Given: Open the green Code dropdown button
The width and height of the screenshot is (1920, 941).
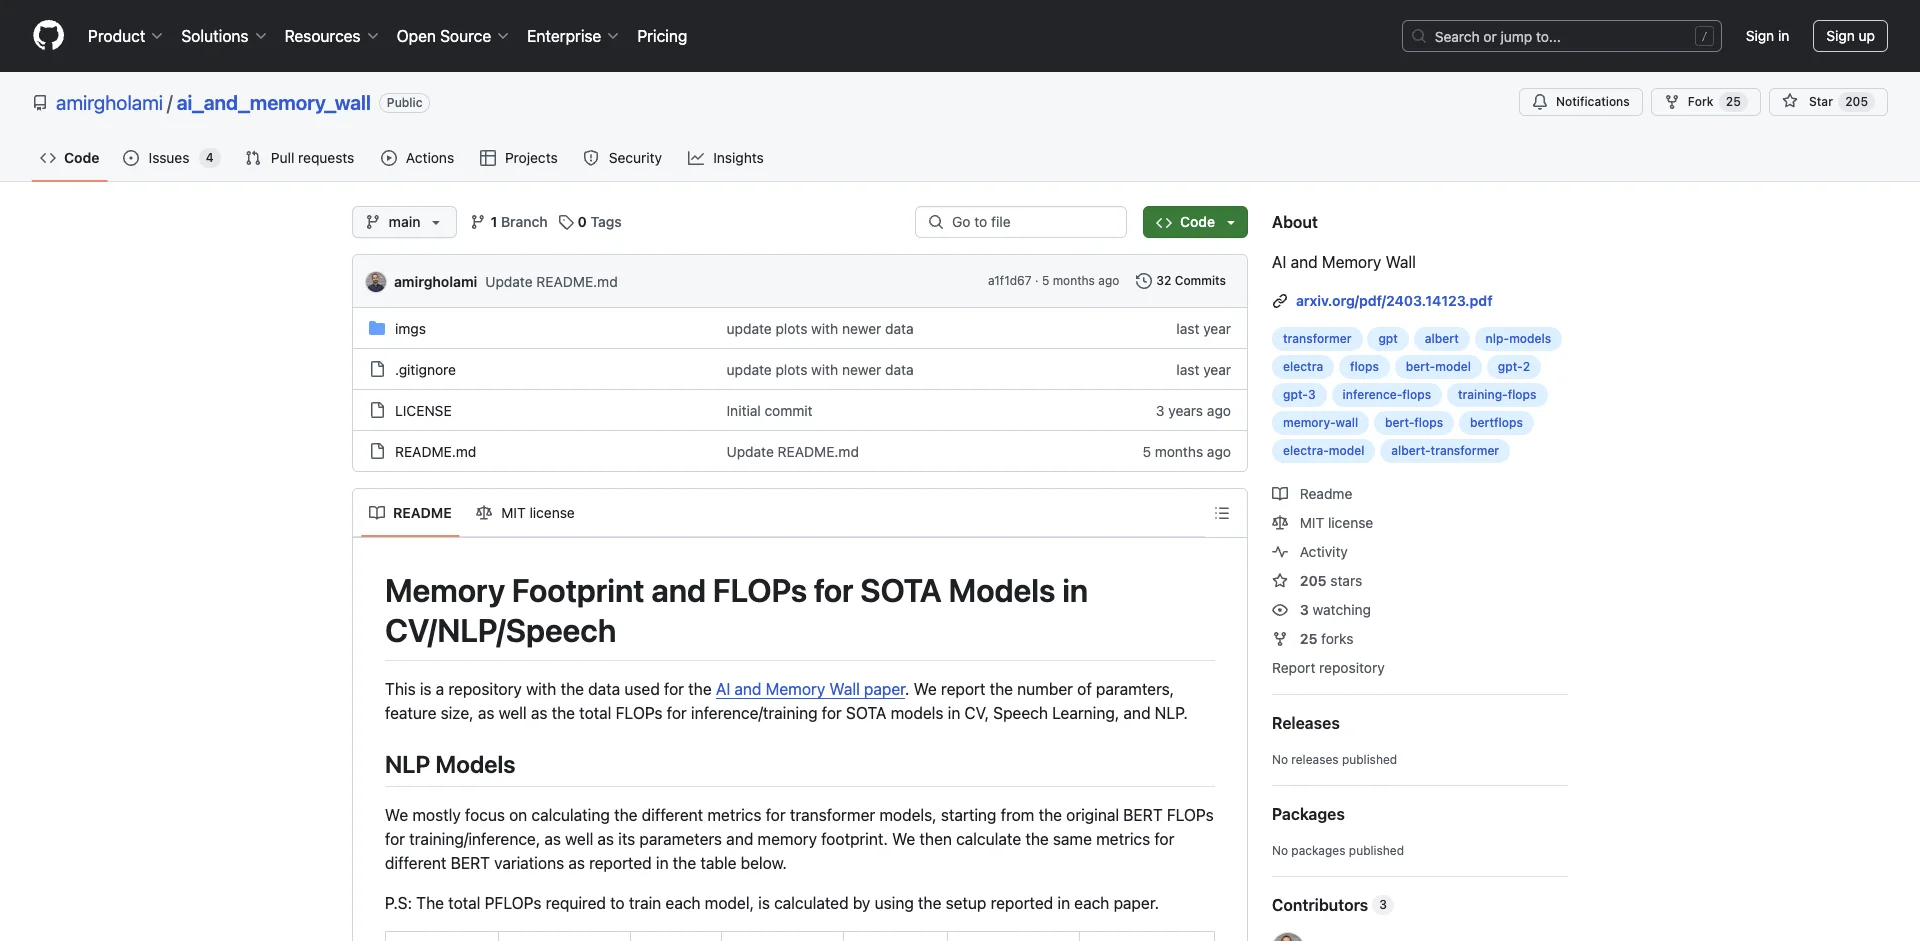Looking at the screenshot, I should click(1195, 222).
